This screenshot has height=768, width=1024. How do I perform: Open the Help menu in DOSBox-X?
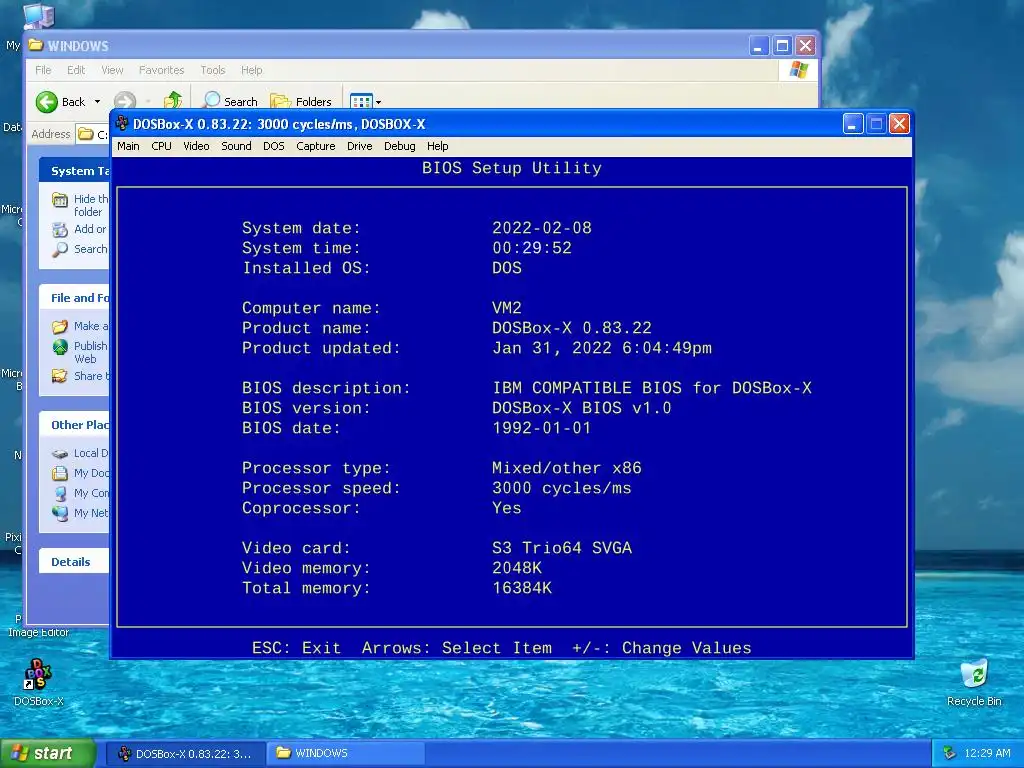coord(438,146)
